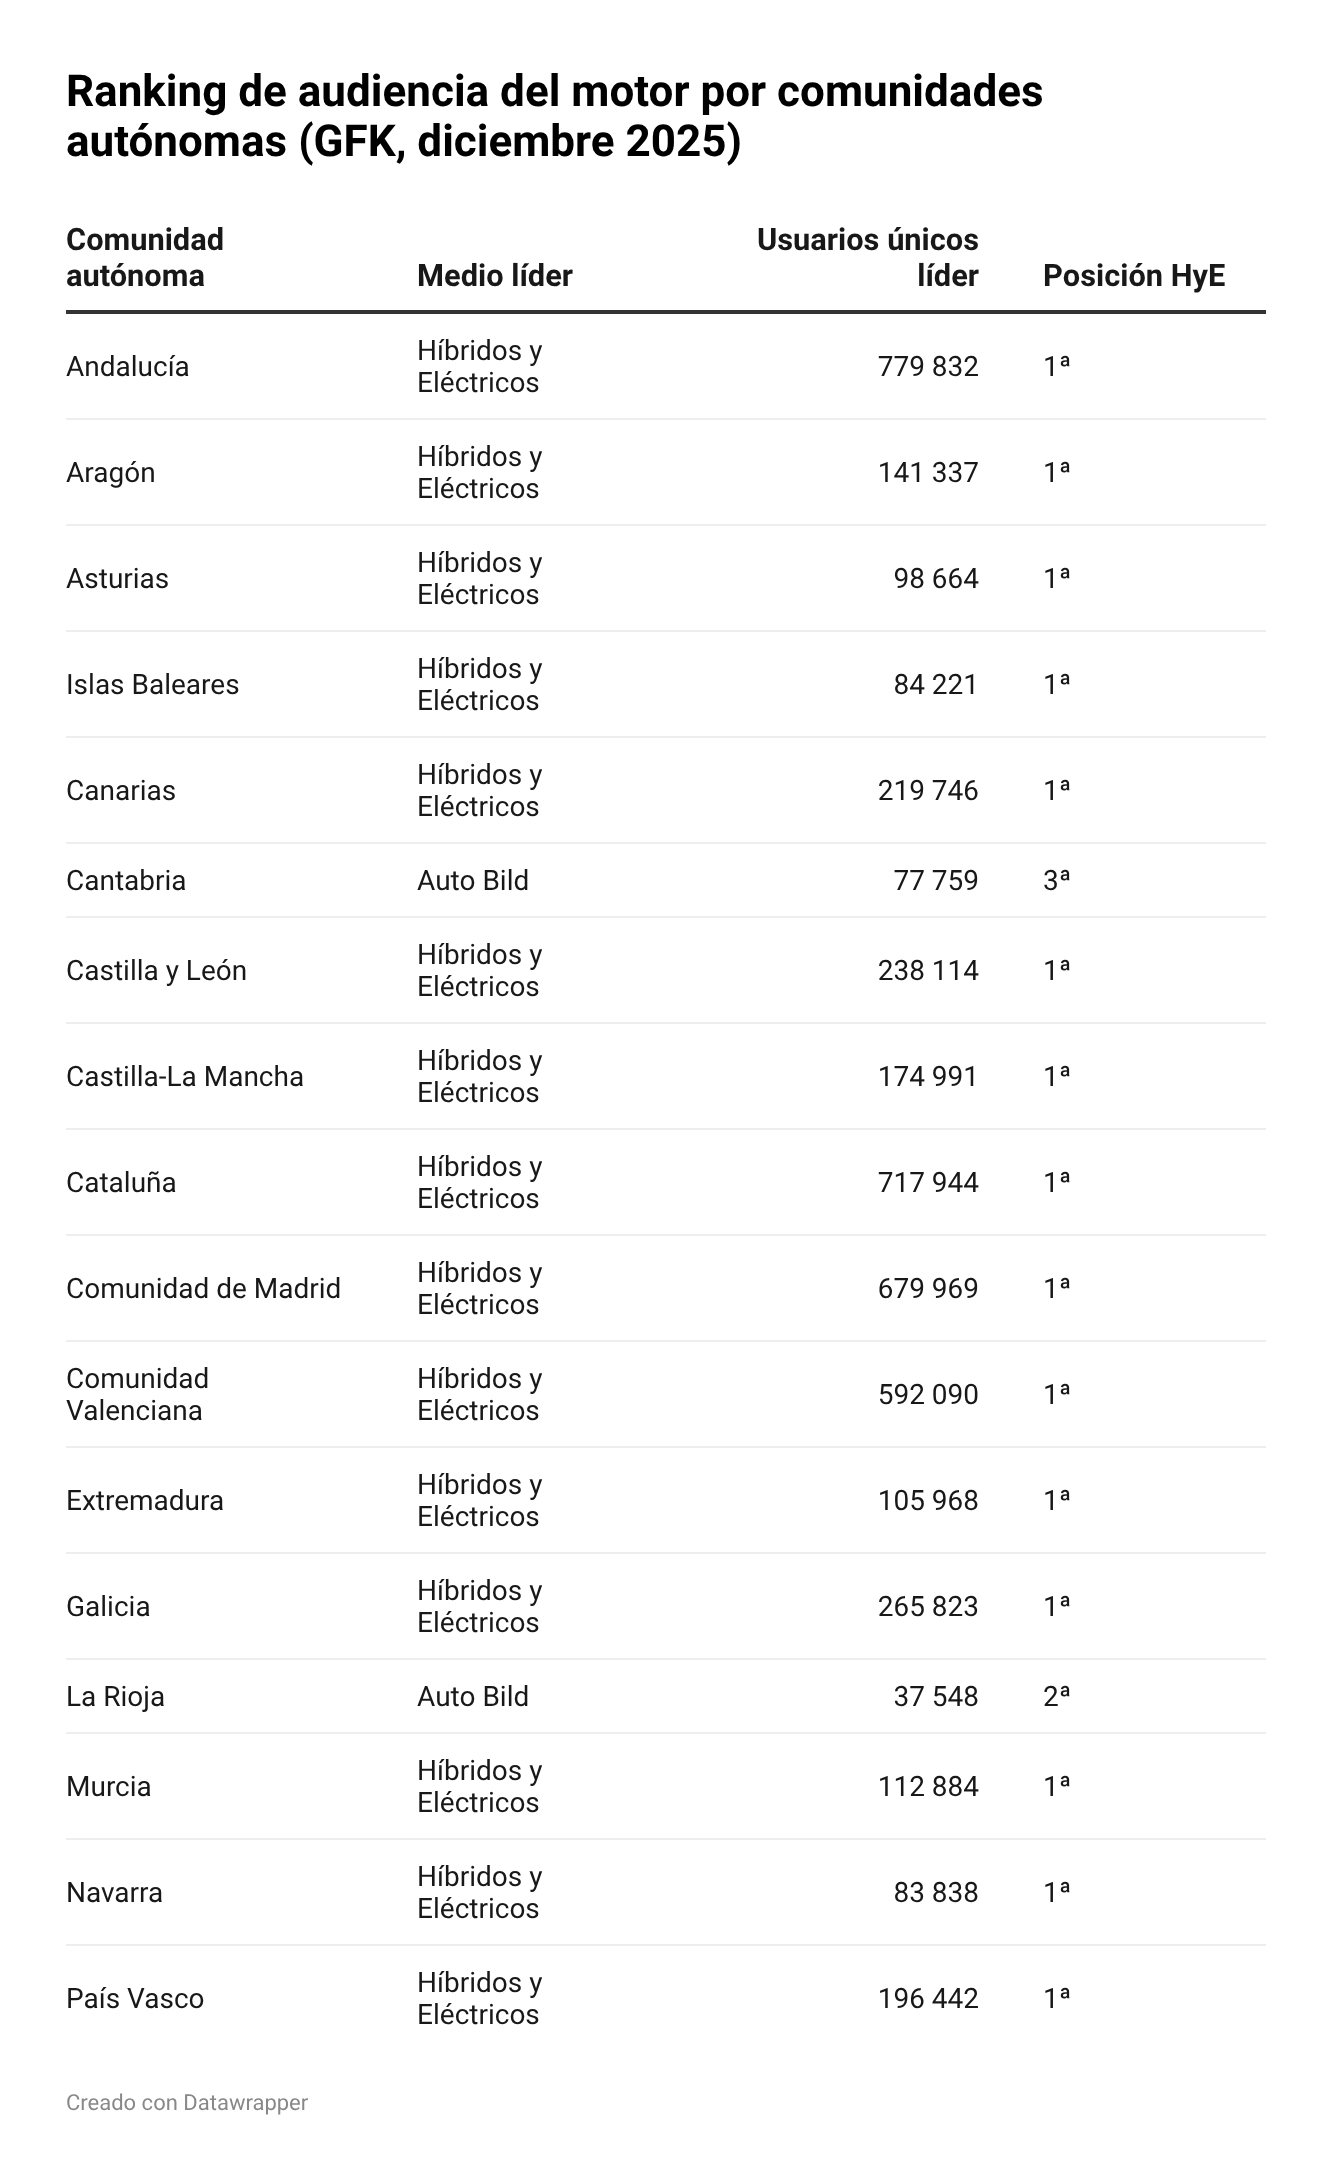Select the 'Medio líder' column header
This screenshot has height=2182, width=1332.
pyautogui.click(x=494, y=275)
